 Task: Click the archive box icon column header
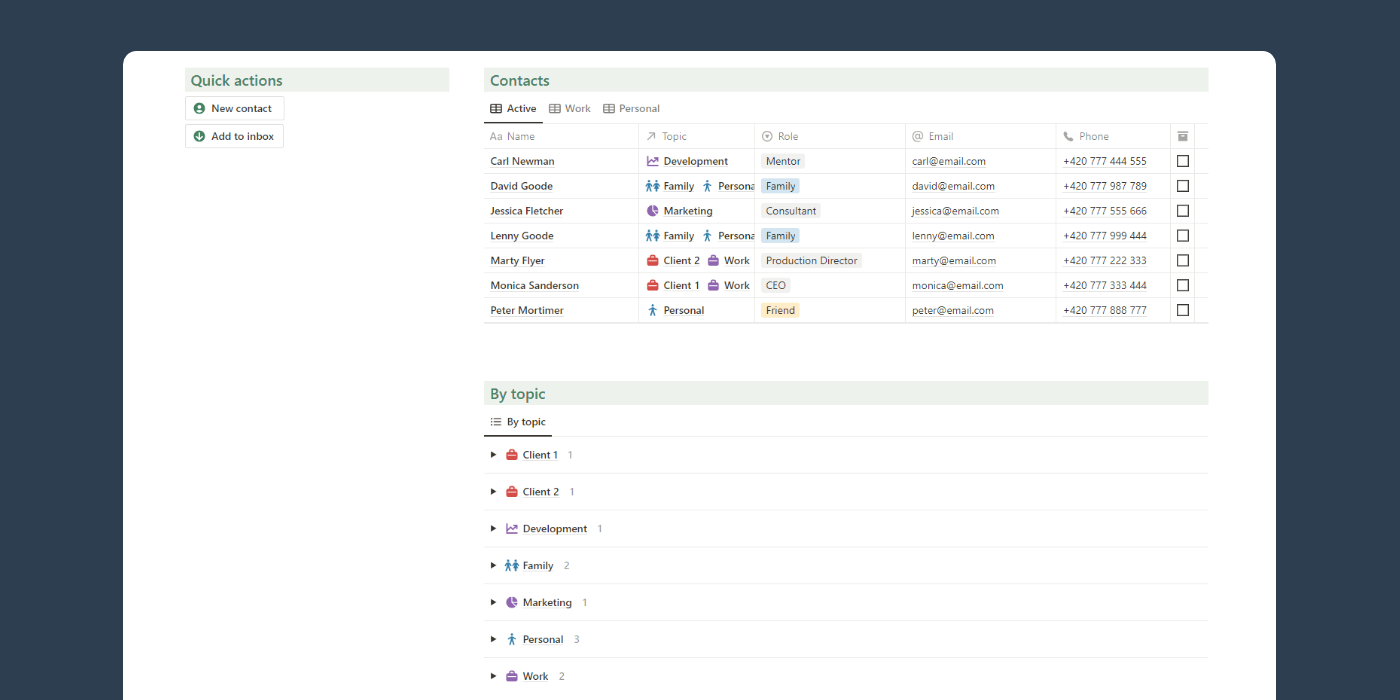[1183, 136]
